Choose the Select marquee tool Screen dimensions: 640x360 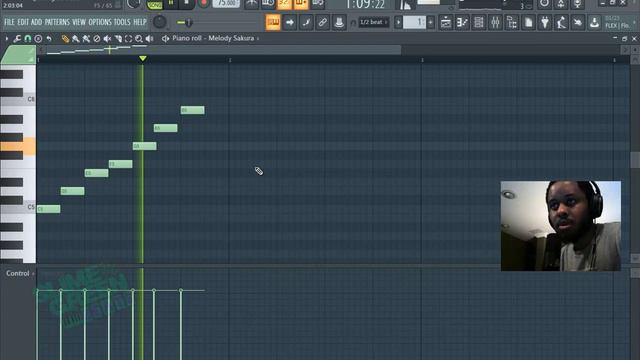[129, 39]
